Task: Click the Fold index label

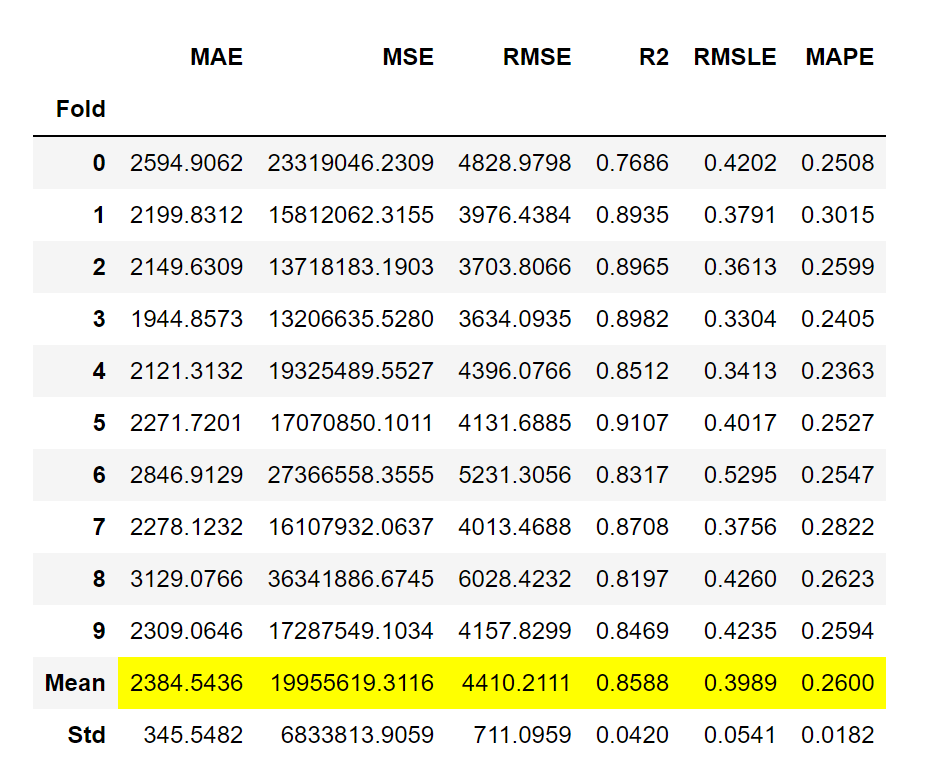Action: point(81,109)
